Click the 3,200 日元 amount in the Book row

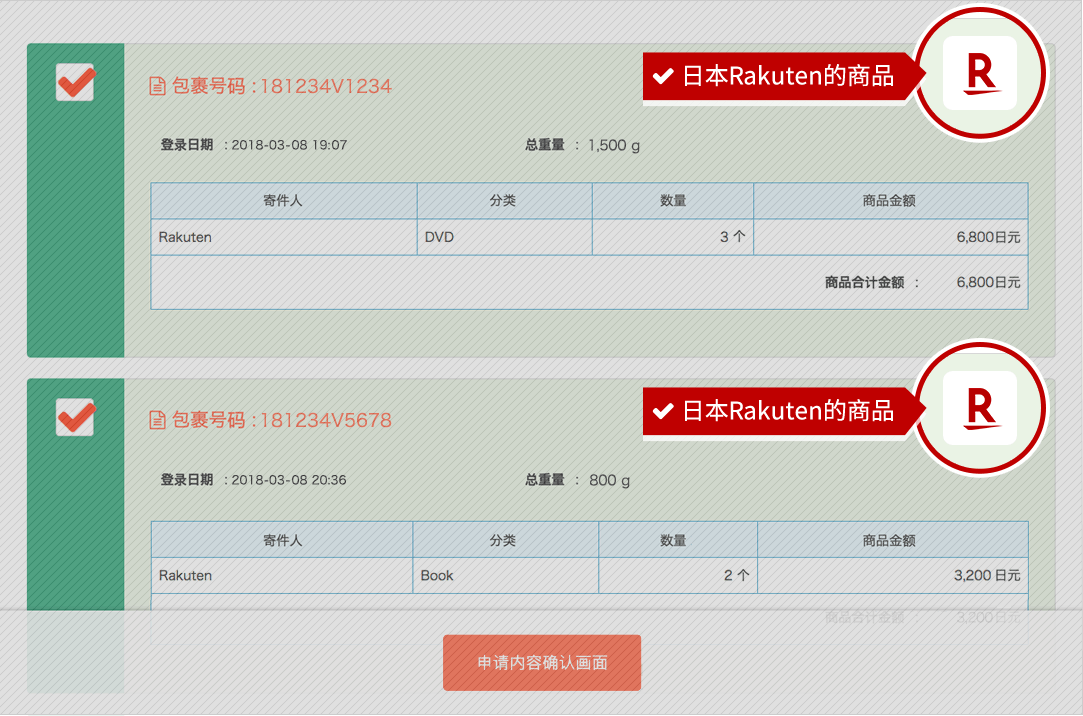(x=987, y=575)
